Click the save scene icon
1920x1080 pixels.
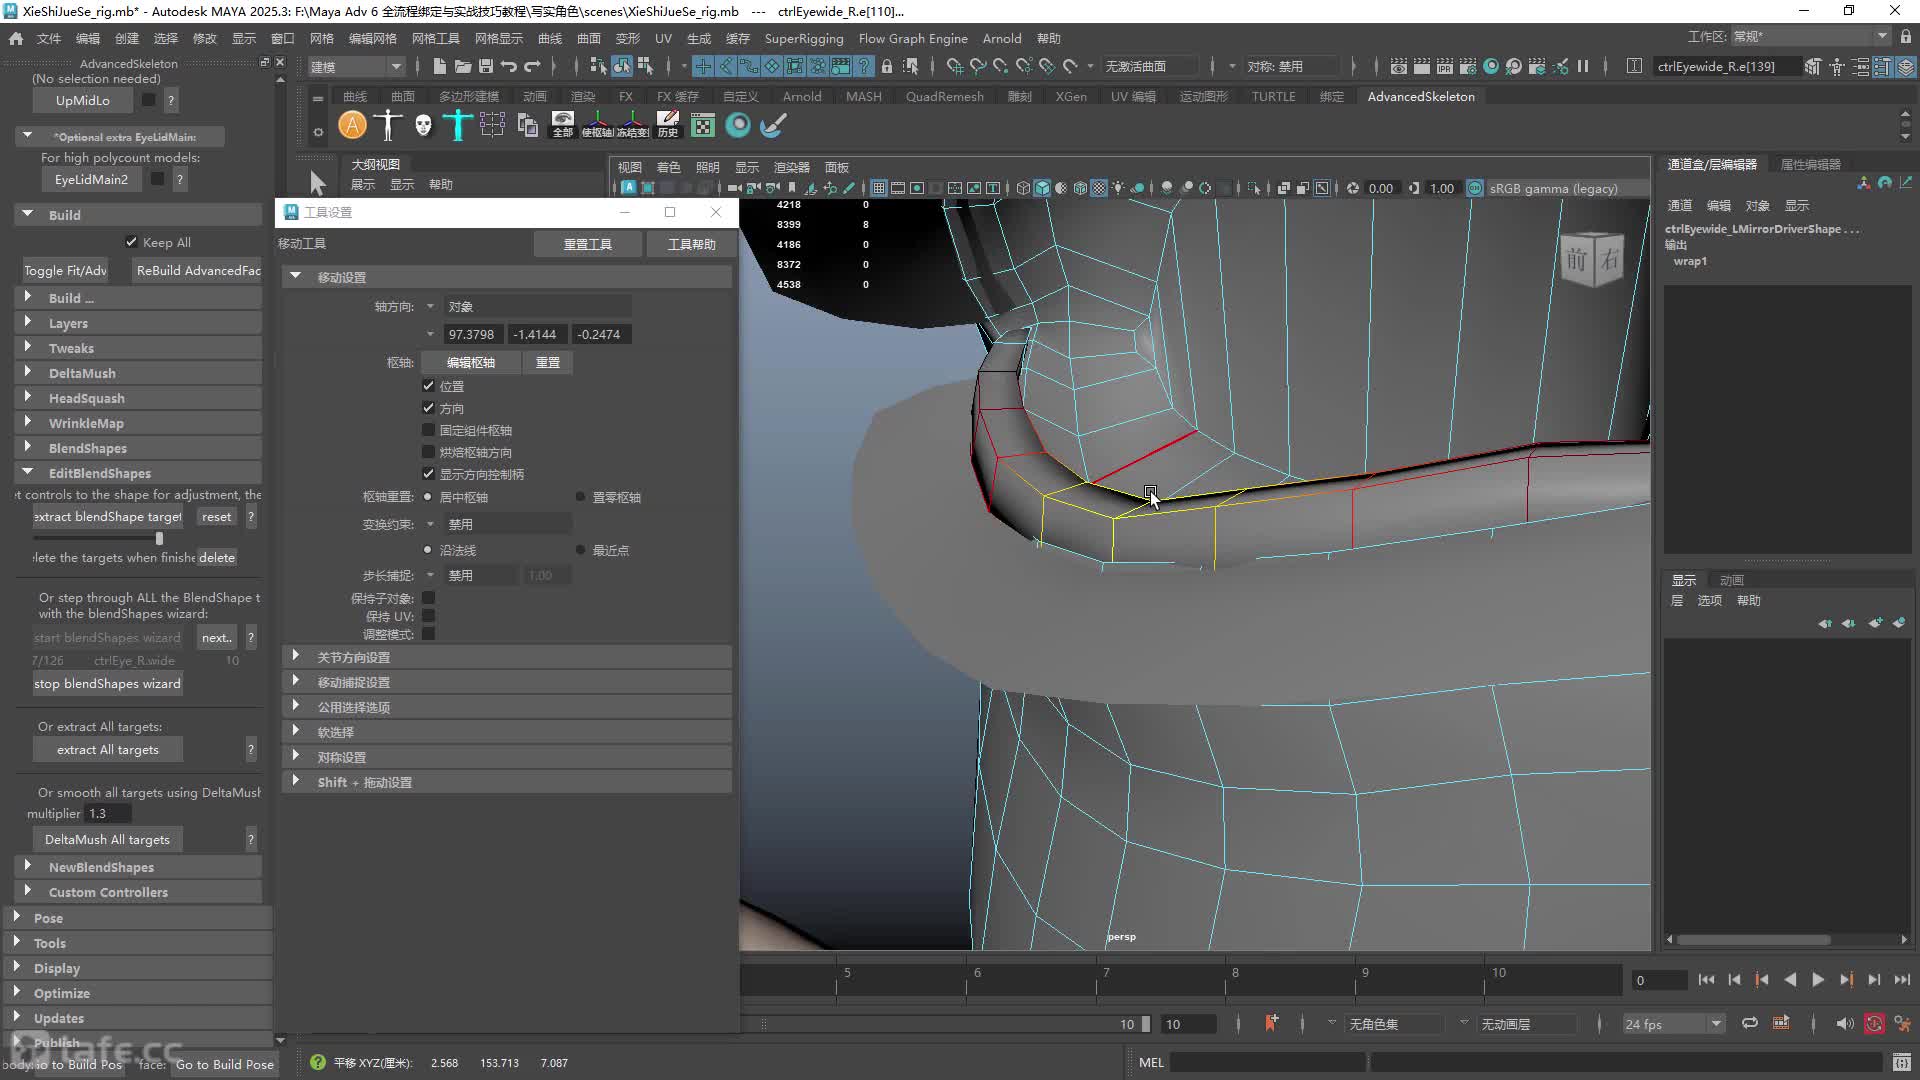486,66
